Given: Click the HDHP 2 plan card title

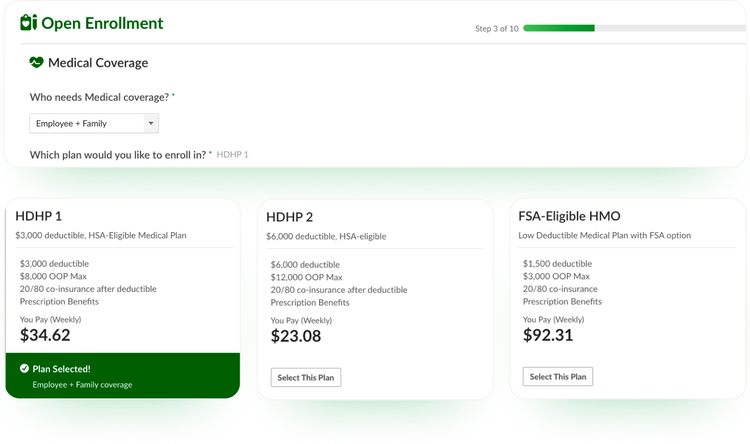Looking at the screenshot, I should (x=289, y=217).
